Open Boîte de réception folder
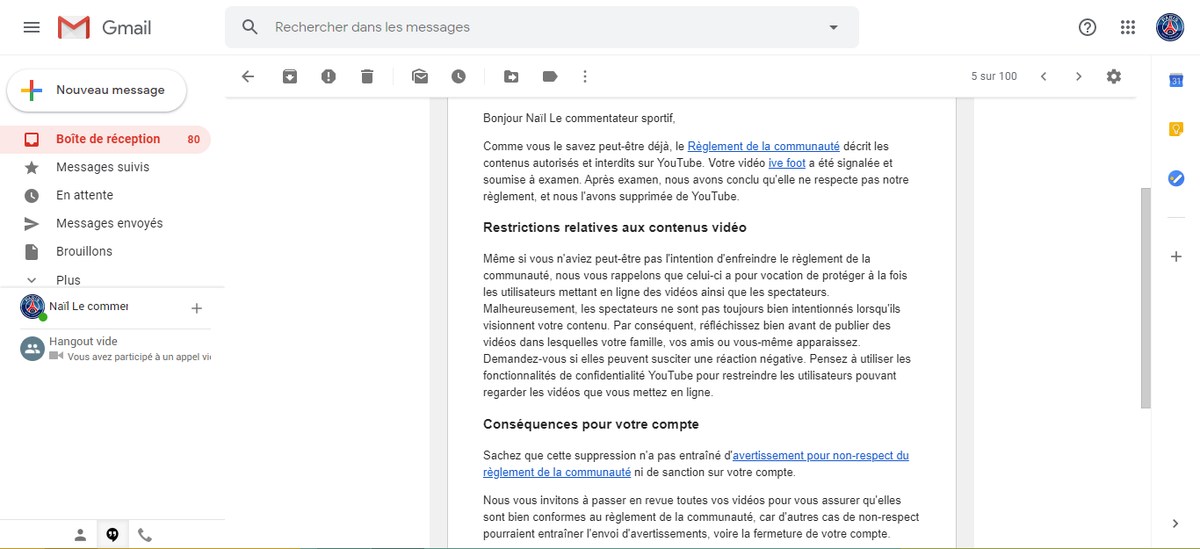The width and height of the screenshot is (1200, 549). pos(106,139)
